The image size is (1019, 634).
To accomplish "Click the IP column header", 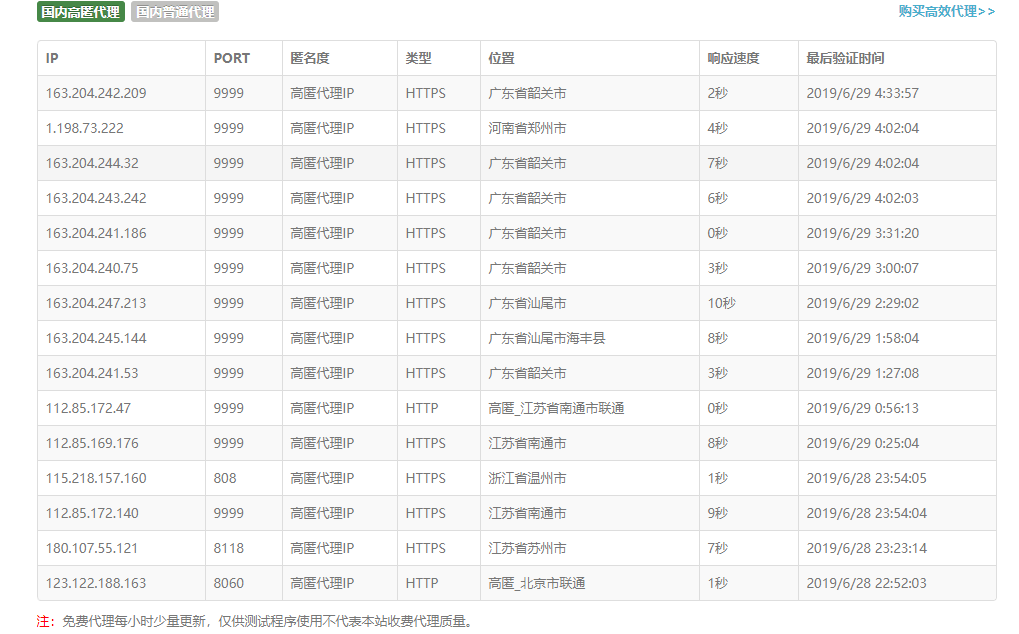I will click(52, 58).
